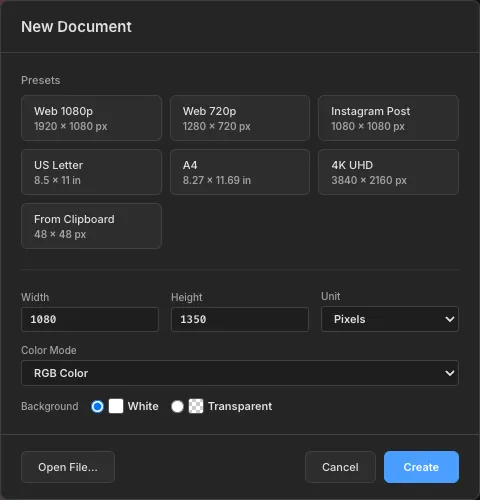This screenshot has width=480, height=500.
Task: Use the From Clipboard preset
Action: pos(91,226)
